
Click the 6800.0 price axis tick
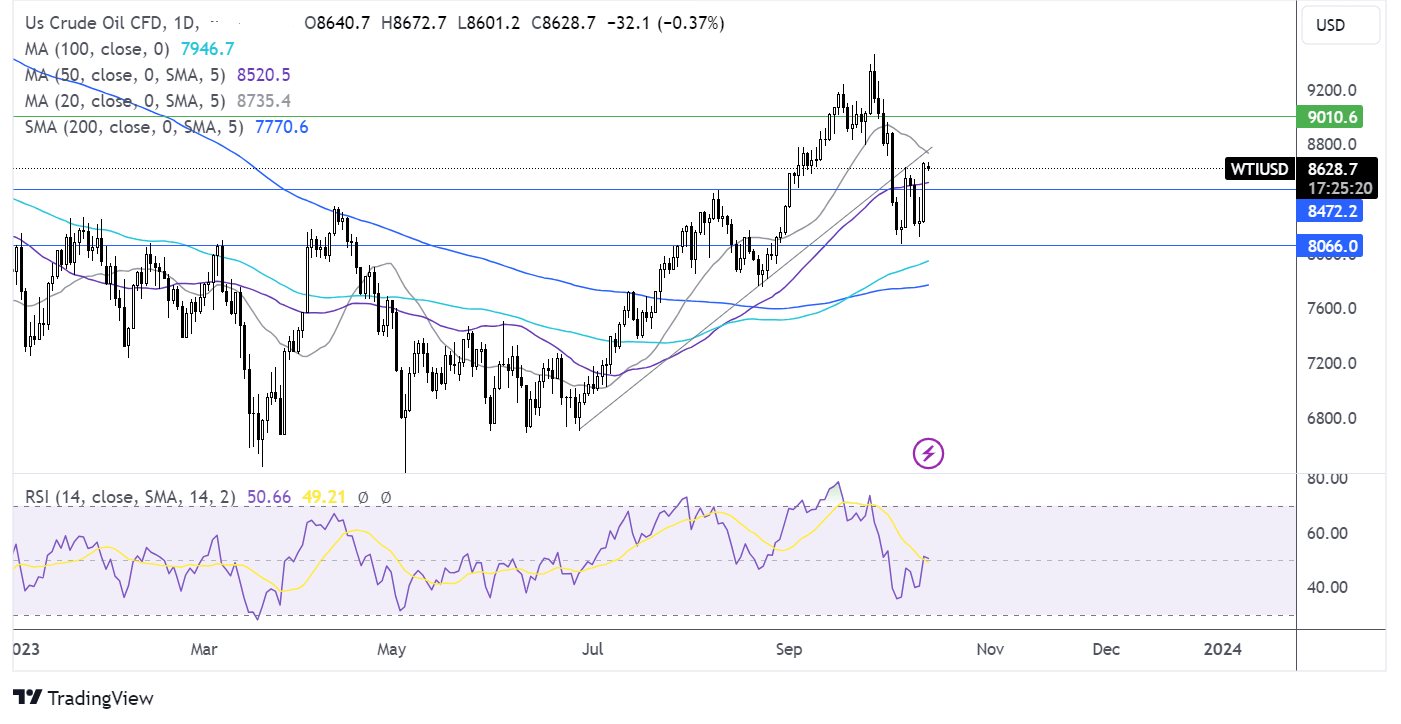click(1333, 419)
